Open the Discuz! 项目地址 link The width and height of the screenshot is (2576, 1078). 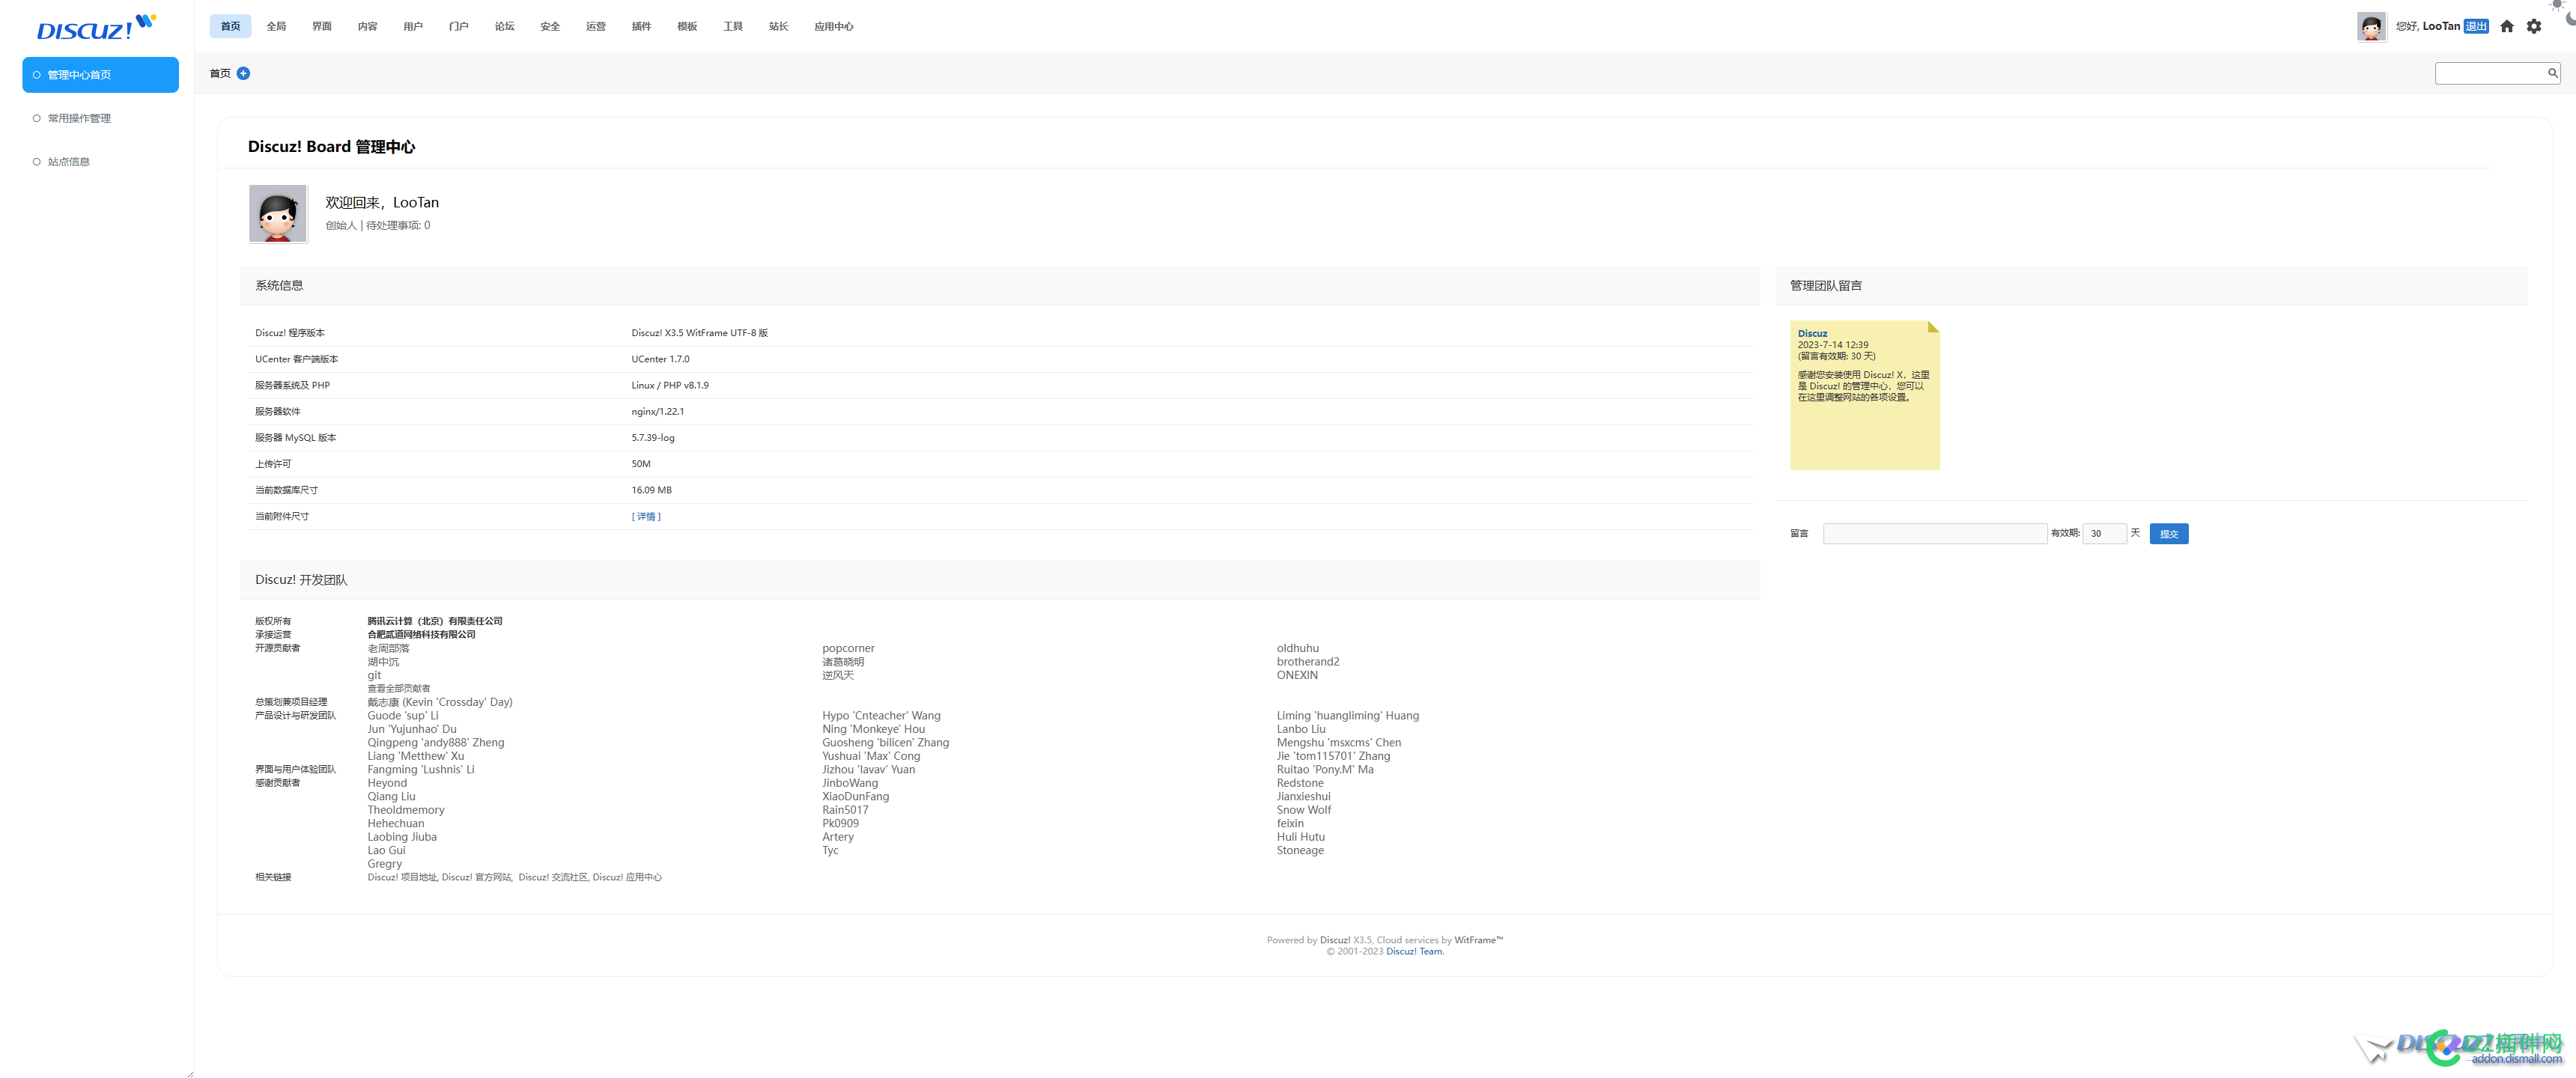[x=402, y=877]
